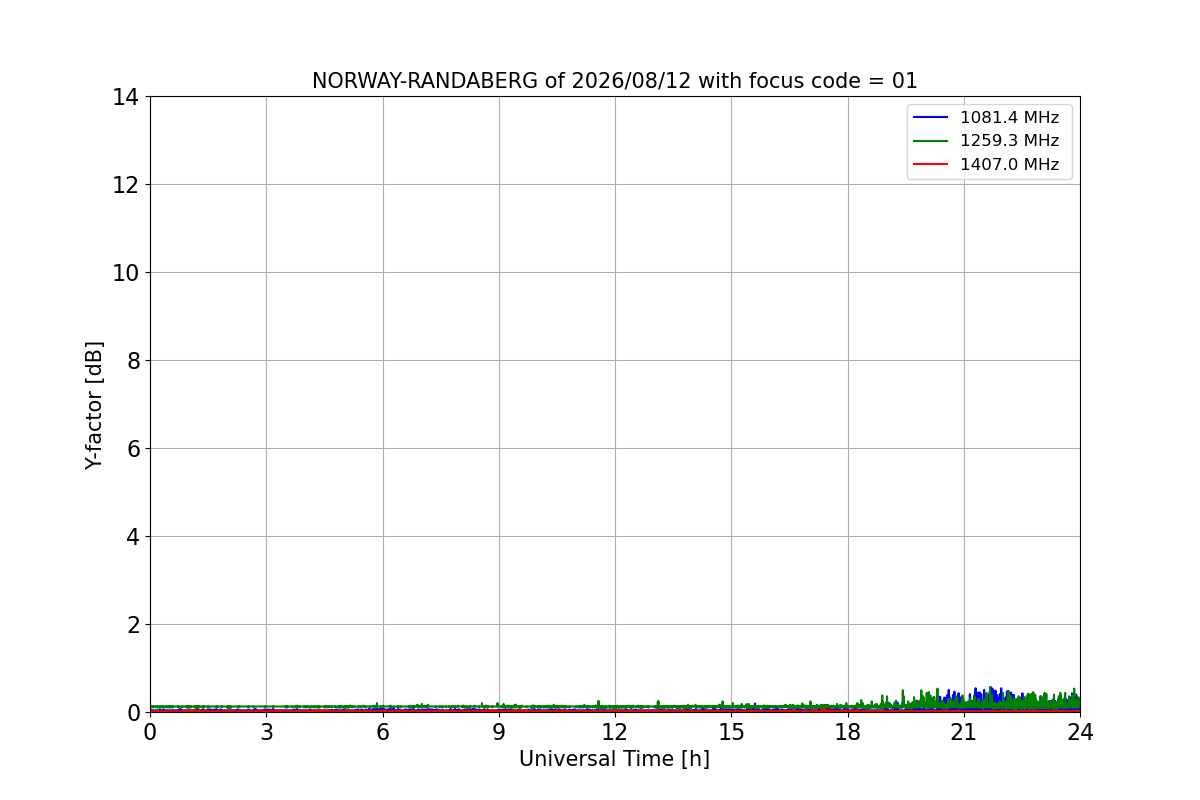Click the Y-factor [dB] axis label

pyautogui.click(x=94, y=405)
